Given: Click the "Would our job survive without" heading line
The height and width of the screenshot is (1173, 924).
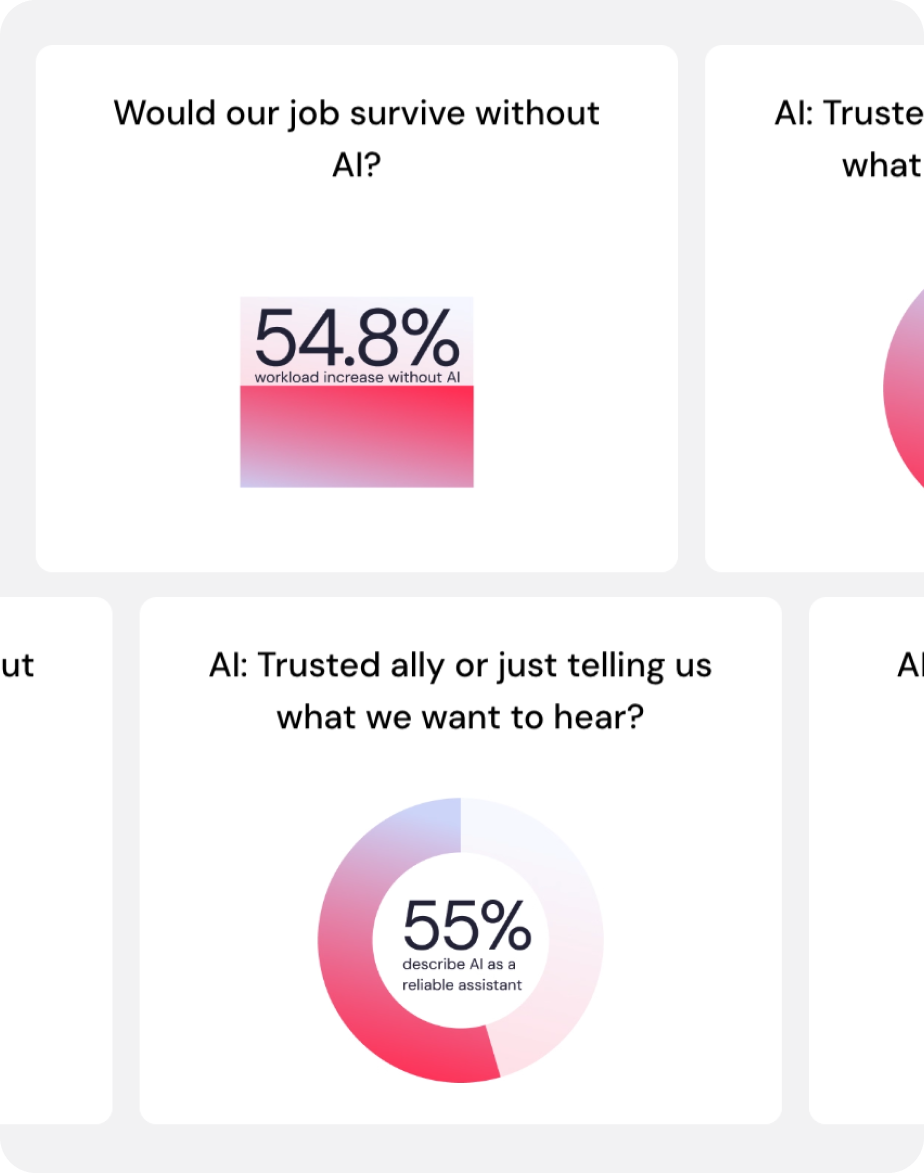Looking at the screenshot, I should [x=356, y=113].
